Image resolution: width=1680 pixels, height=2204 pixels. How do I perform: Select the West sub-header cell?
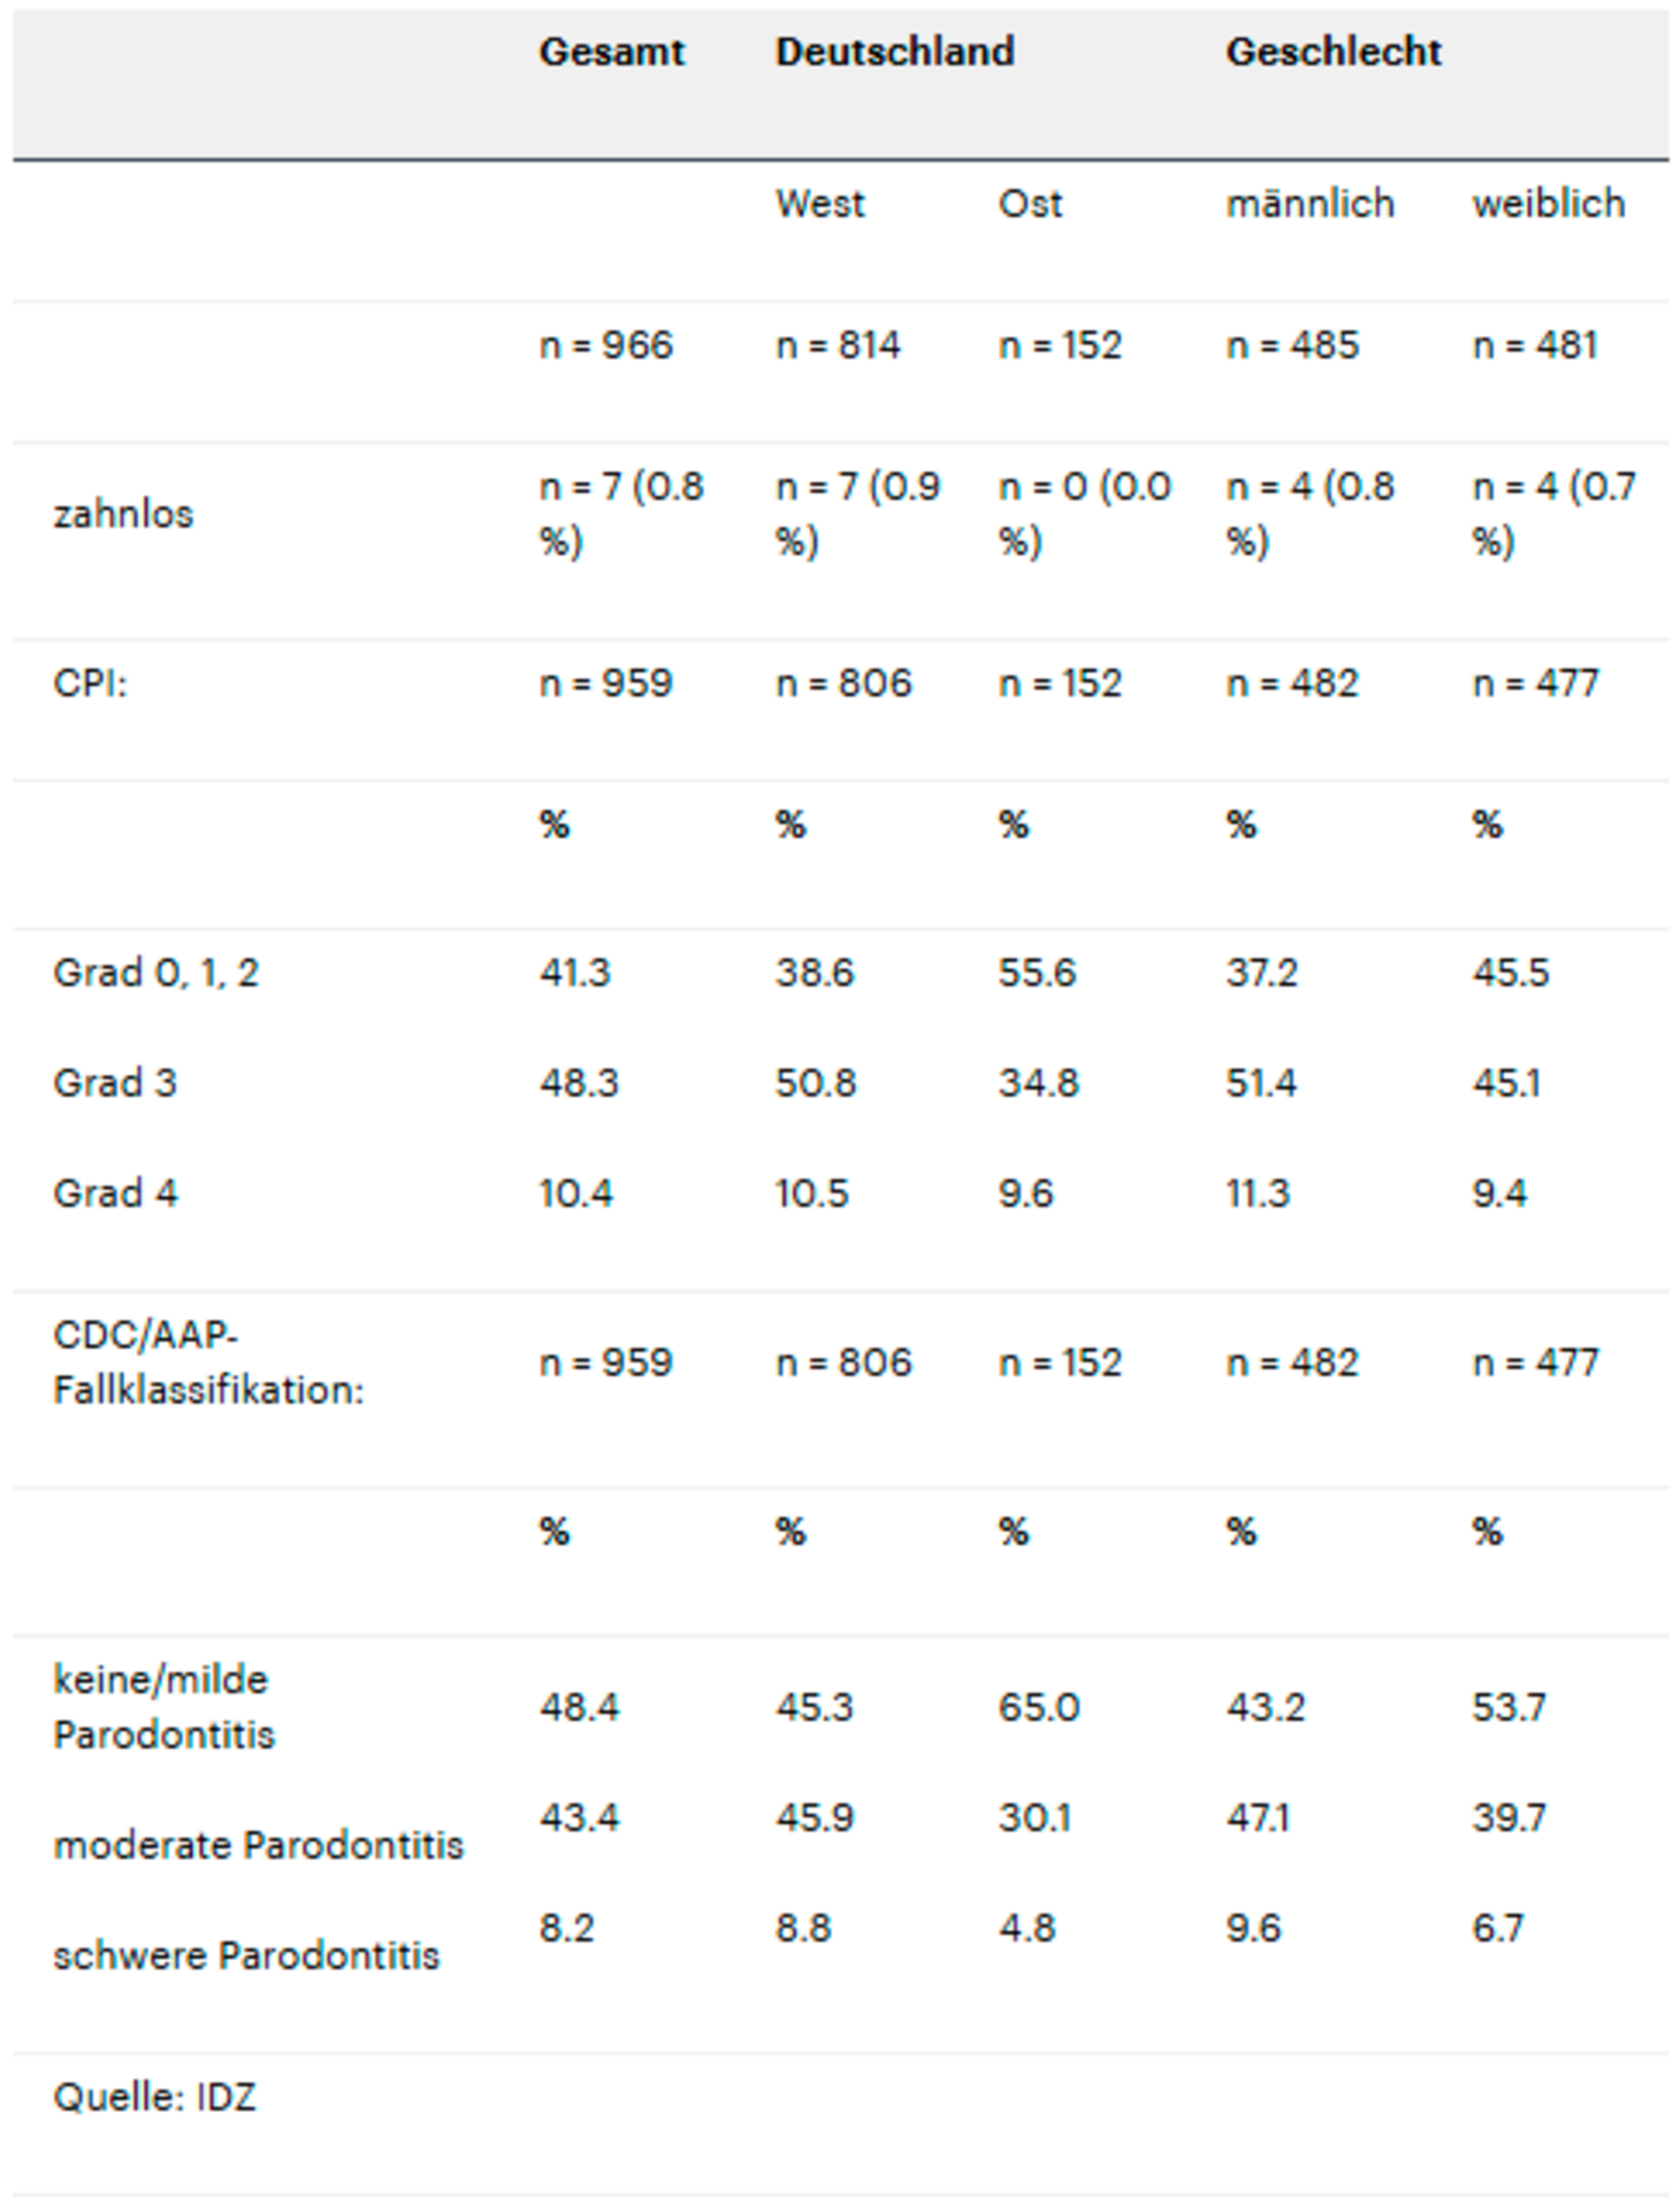819,204
